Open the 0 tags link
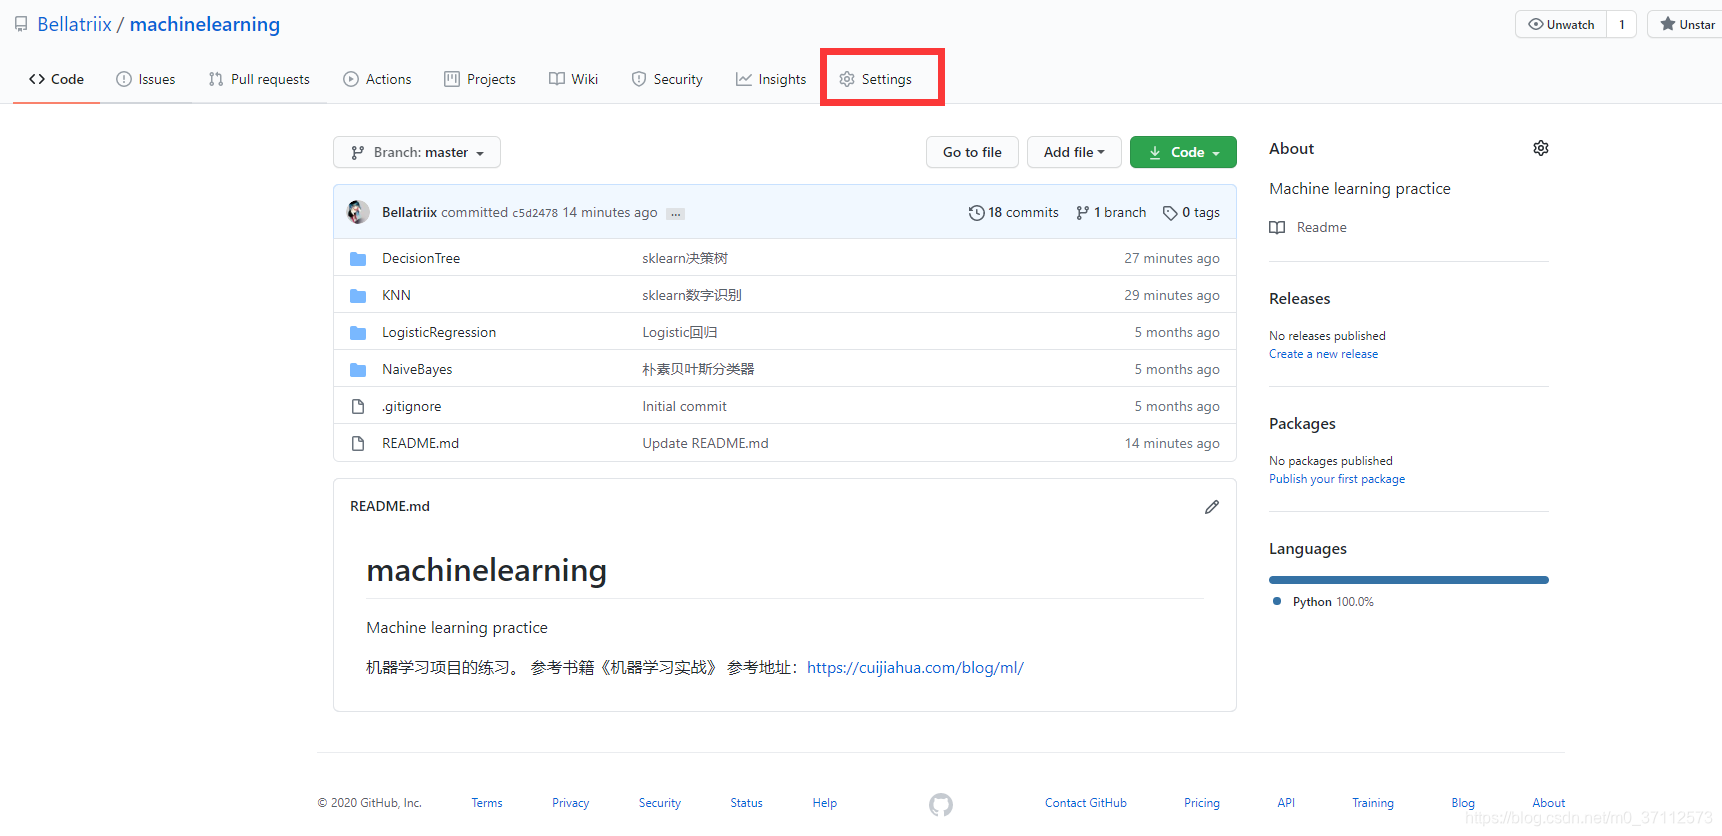1722x836 pixels. click(1191, 212)
